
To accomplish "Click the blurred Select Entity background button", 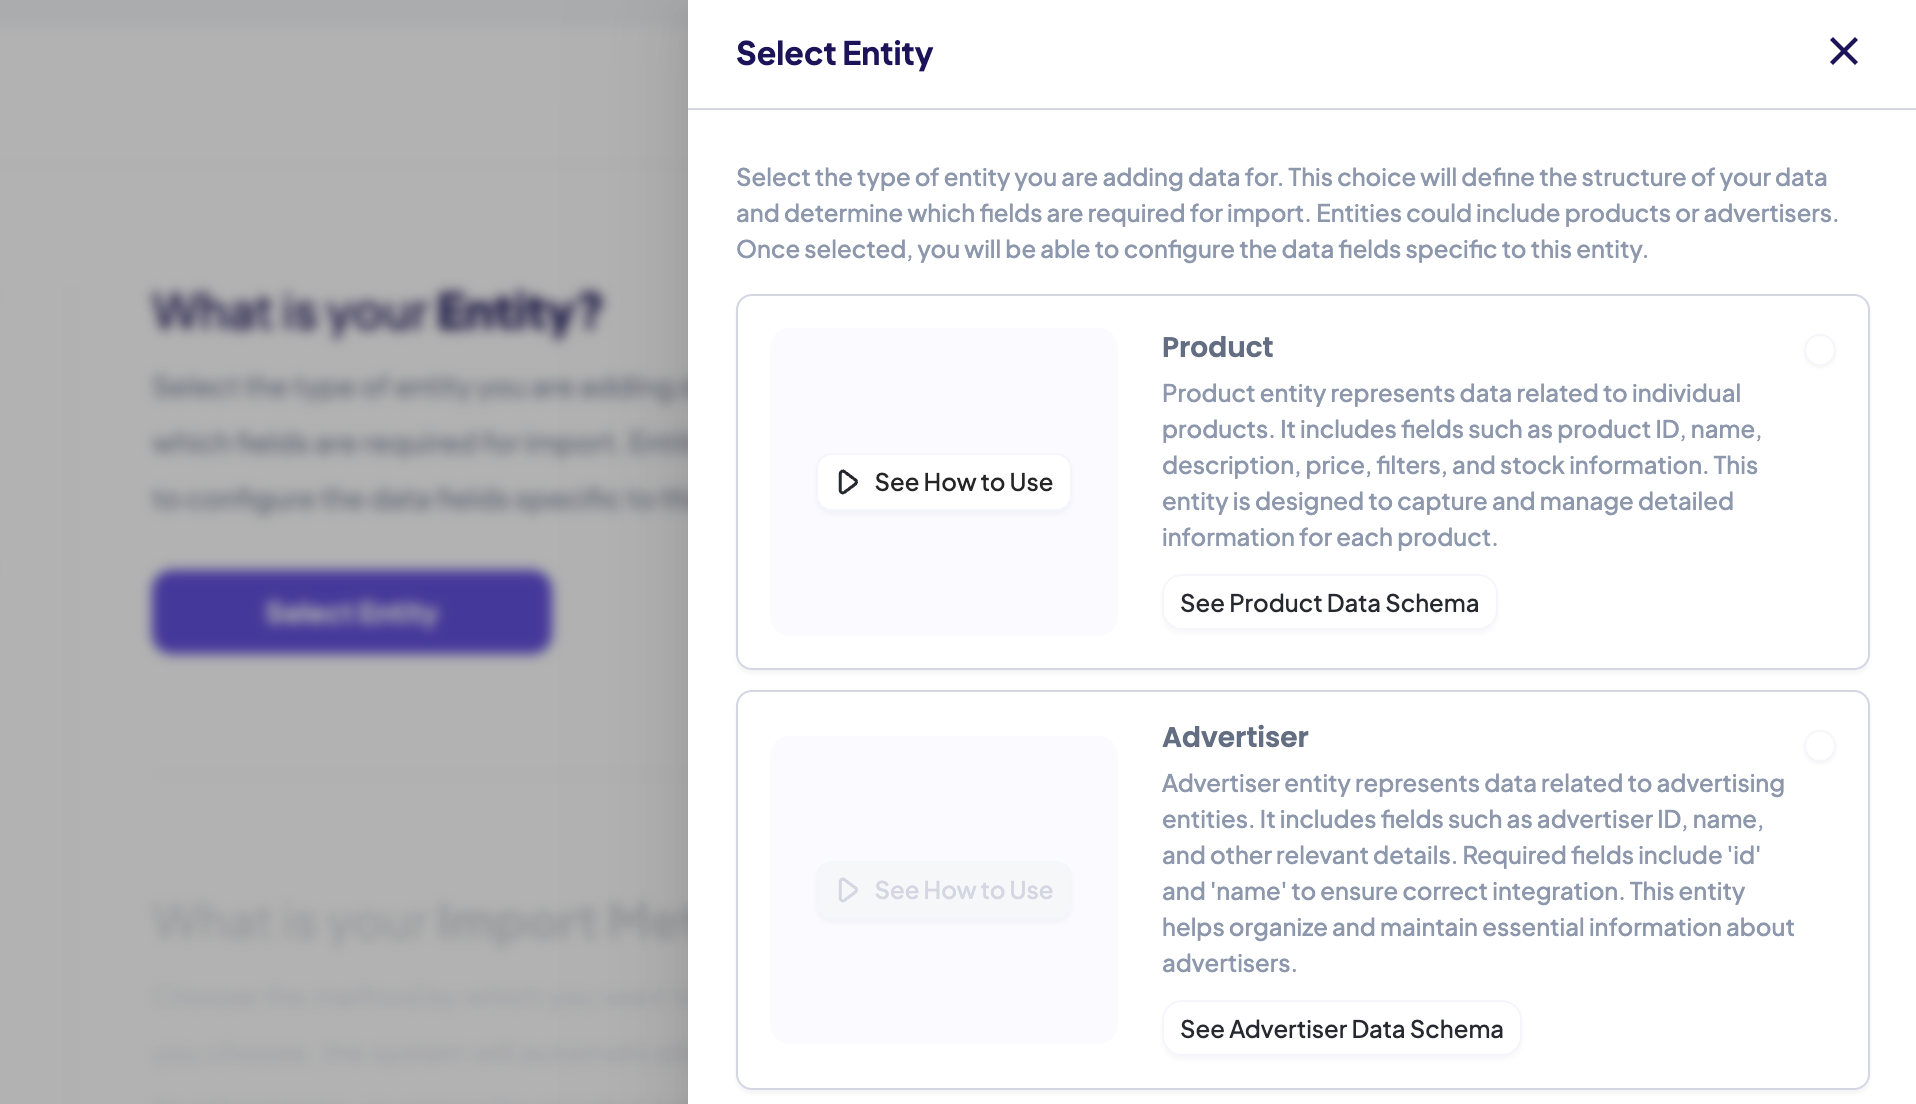I will [351, 612].
